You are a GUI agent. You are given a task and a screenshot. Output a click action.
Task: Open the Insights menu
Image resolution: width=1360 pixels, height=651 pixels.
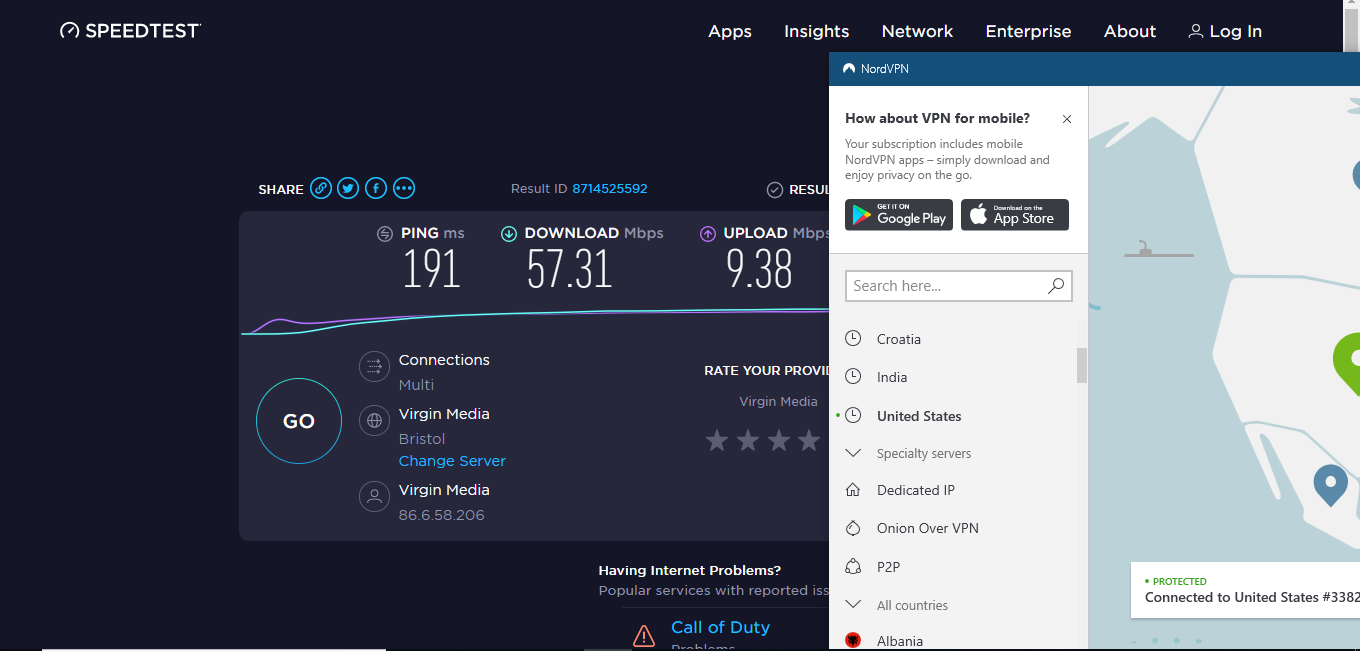[x=816, y=31]
